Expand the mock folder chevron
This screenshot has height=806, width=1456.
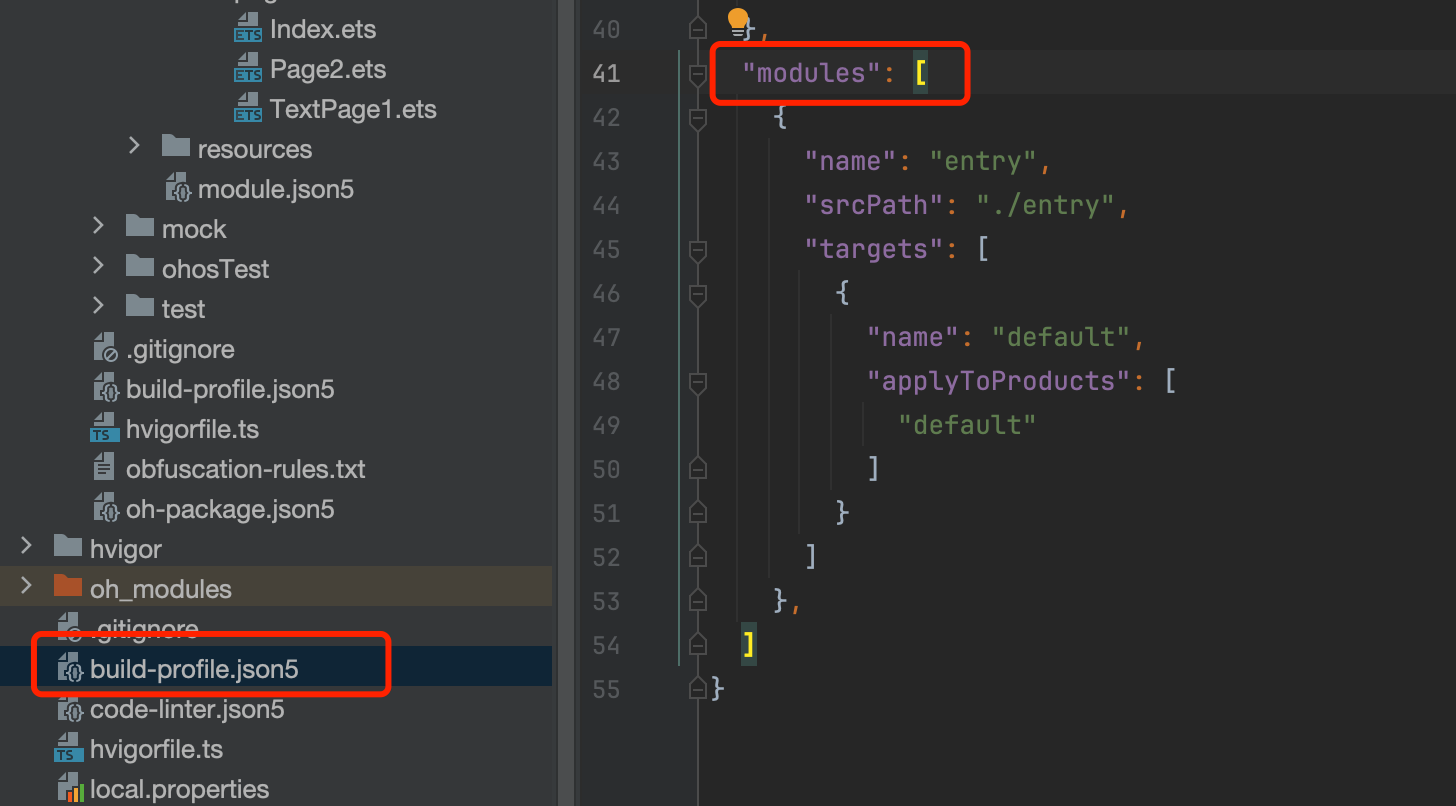98,227
